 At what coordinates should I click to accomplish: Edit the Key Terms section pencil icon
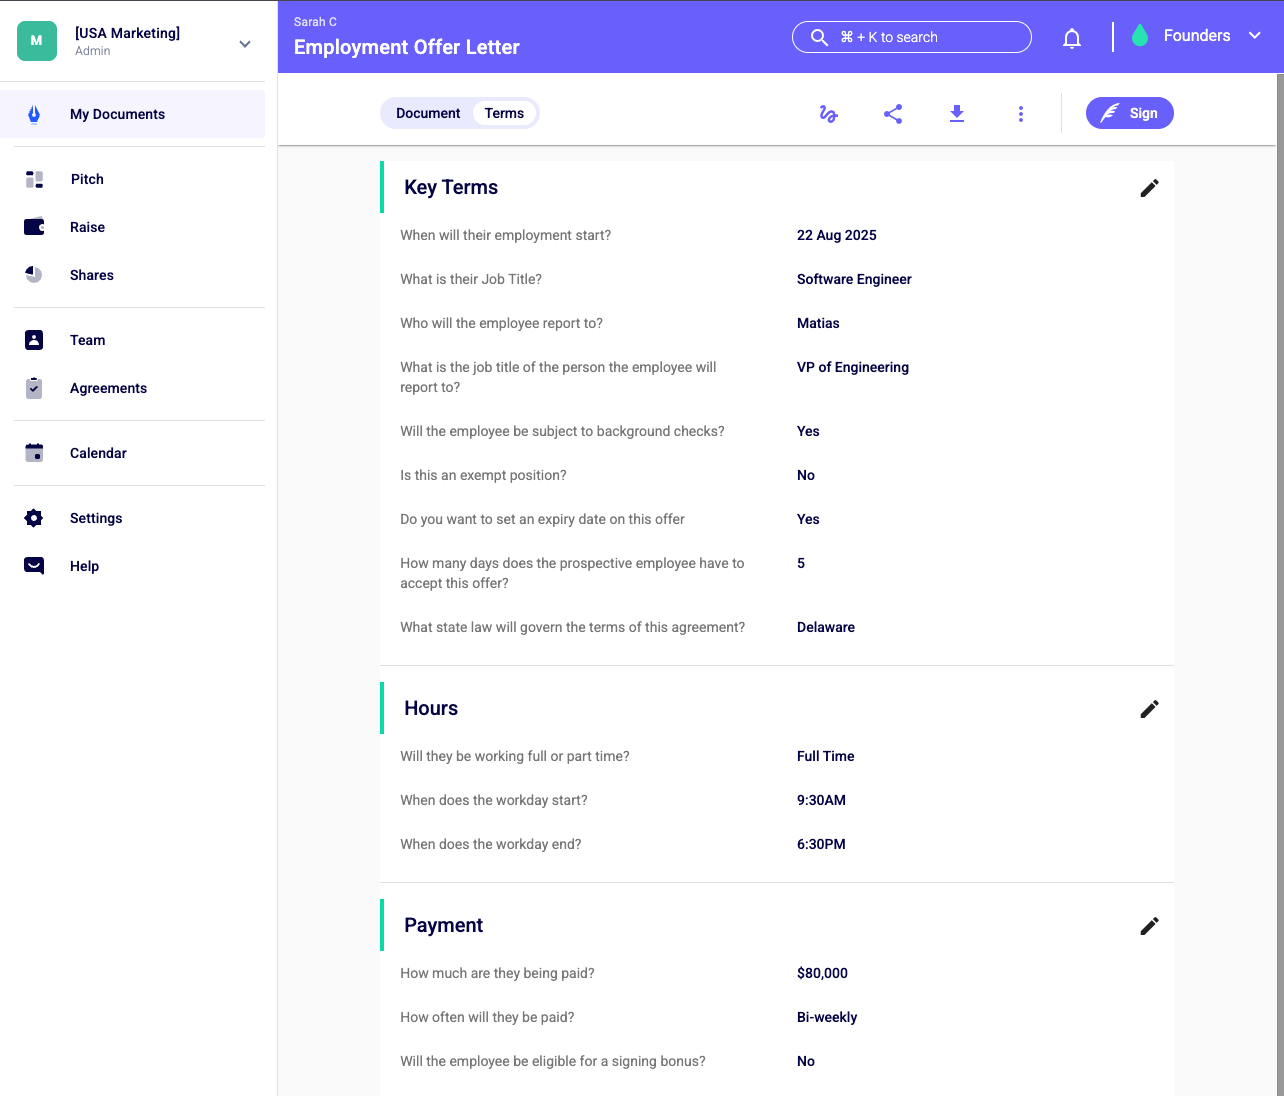[x=1149, y=187]
